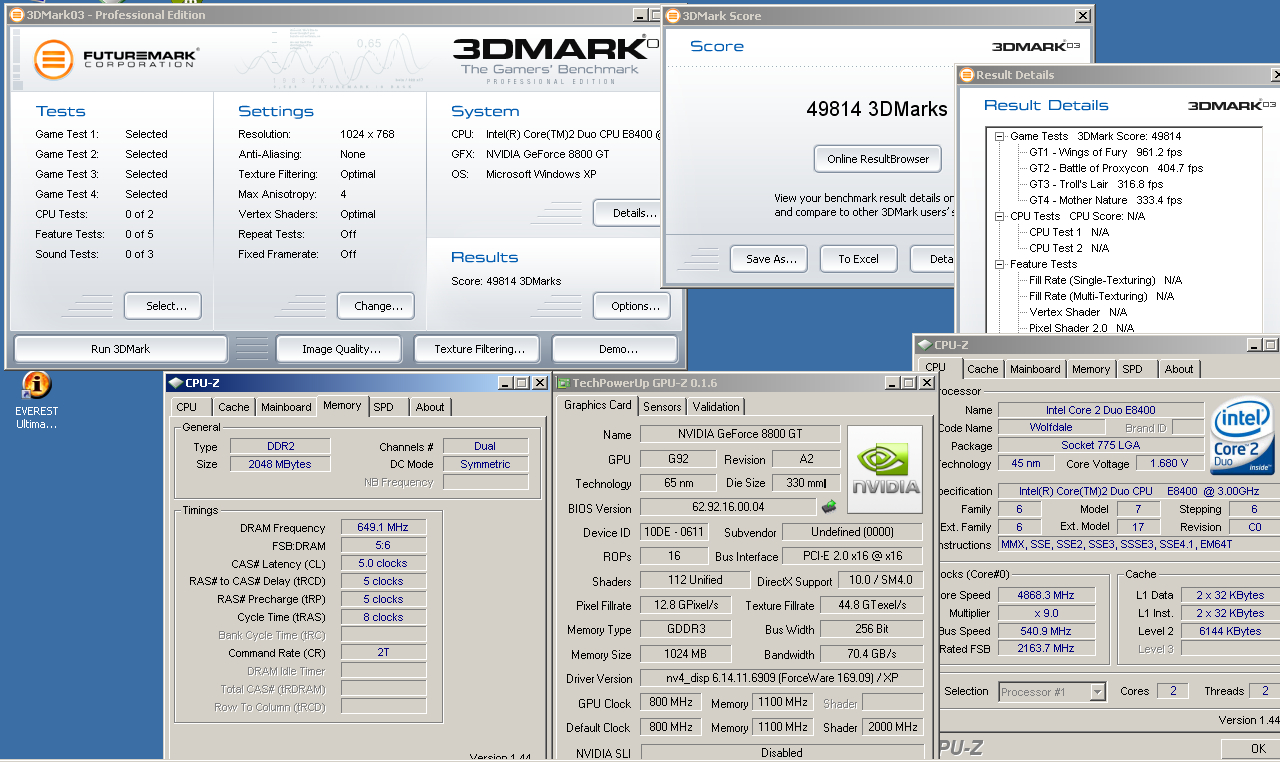Click the CAS# Latency 5.0 clocks field
The width and height of the screenshot is (1280, 762).
coord(383,563)
